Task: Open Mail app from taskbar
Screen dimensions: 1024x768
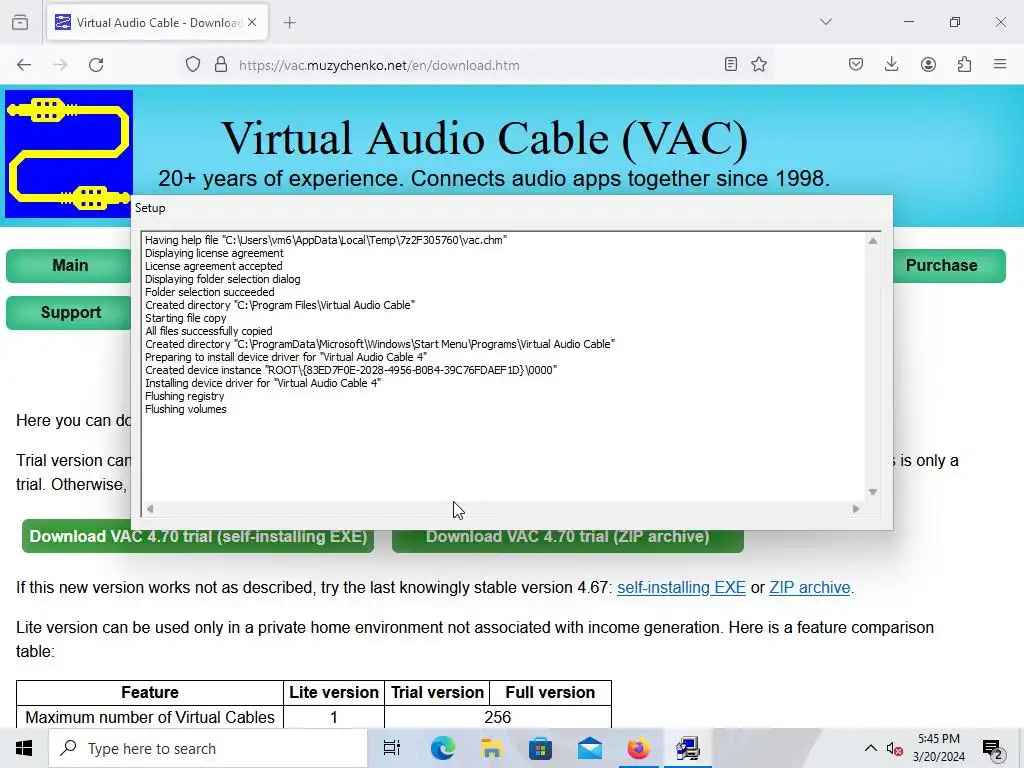Action: (x=590, y=748)
